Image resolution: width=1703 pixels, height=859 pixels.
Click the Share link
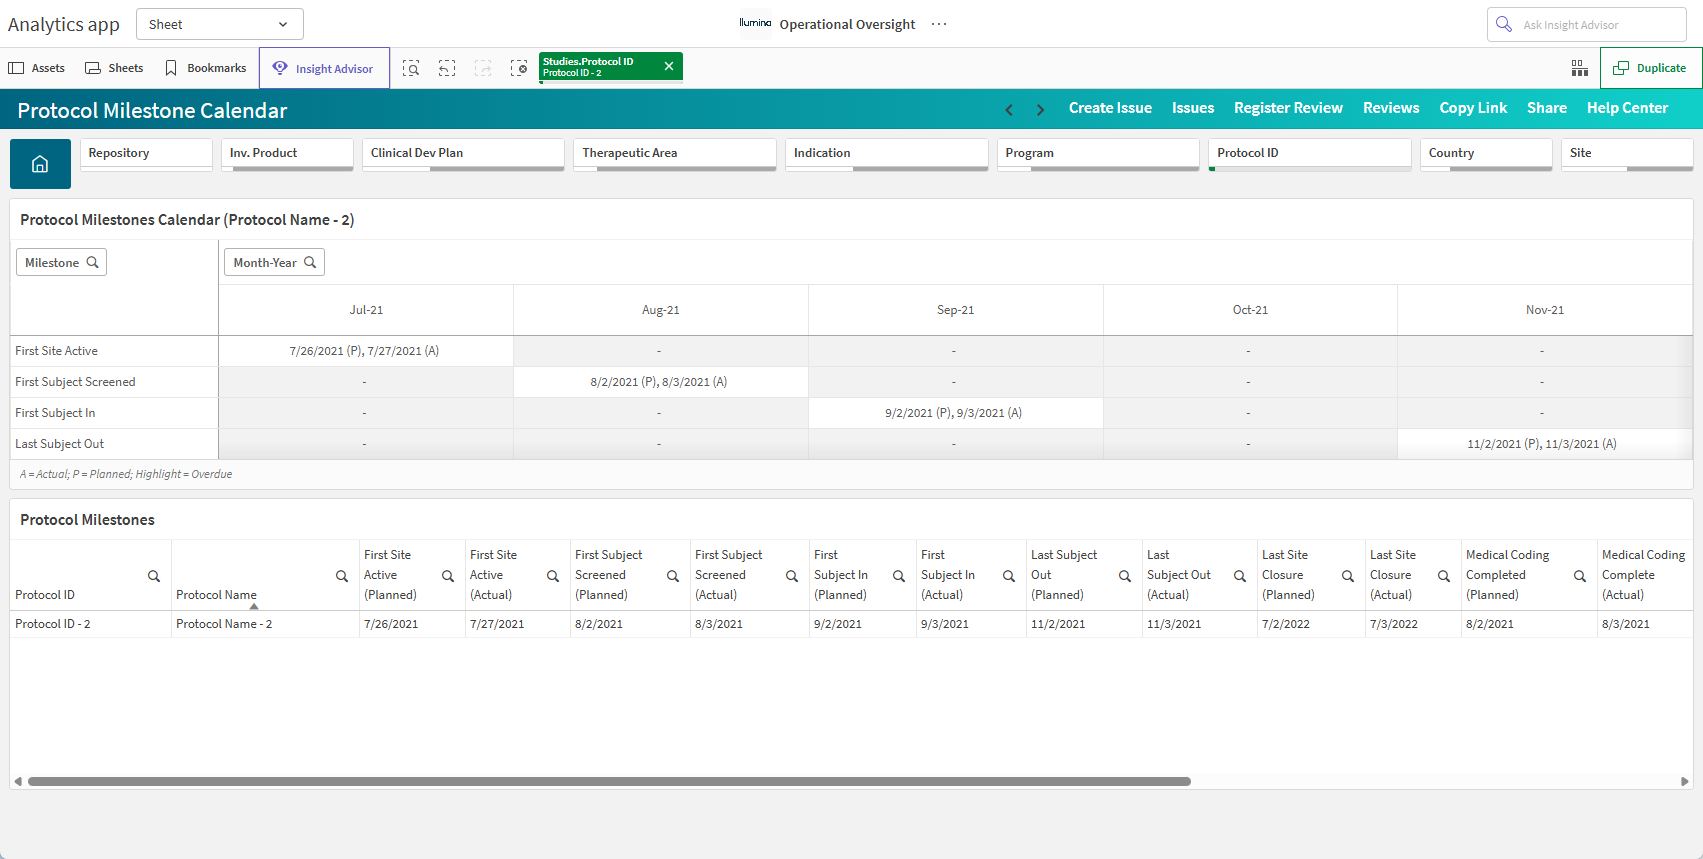1547,108
